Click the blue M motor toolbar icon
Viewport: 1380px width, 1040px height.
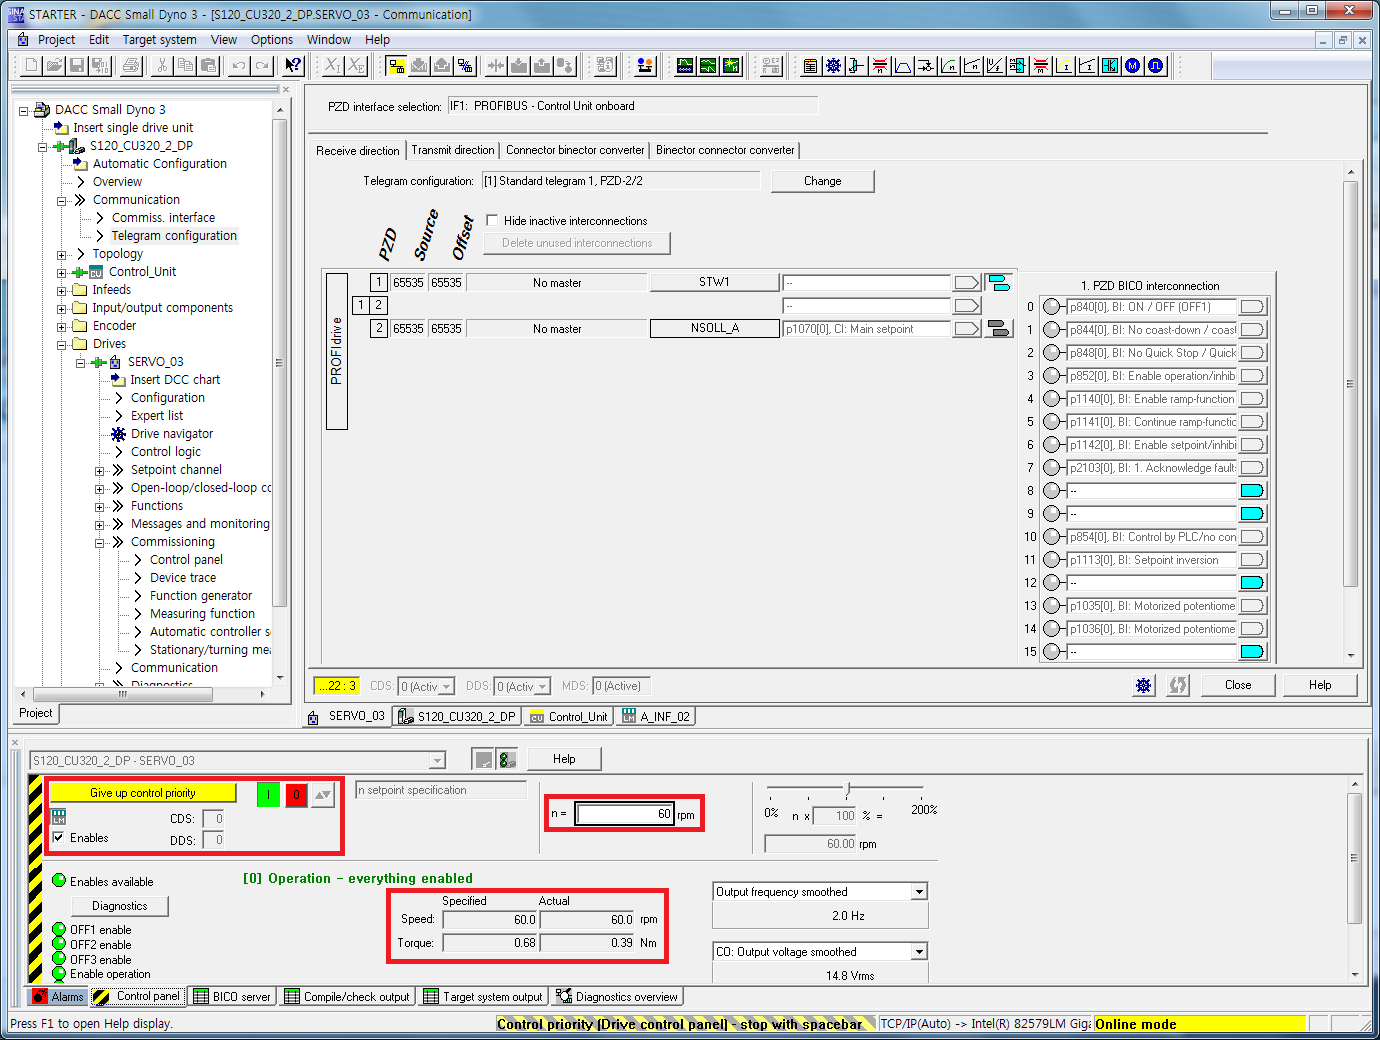(1133, 66)
